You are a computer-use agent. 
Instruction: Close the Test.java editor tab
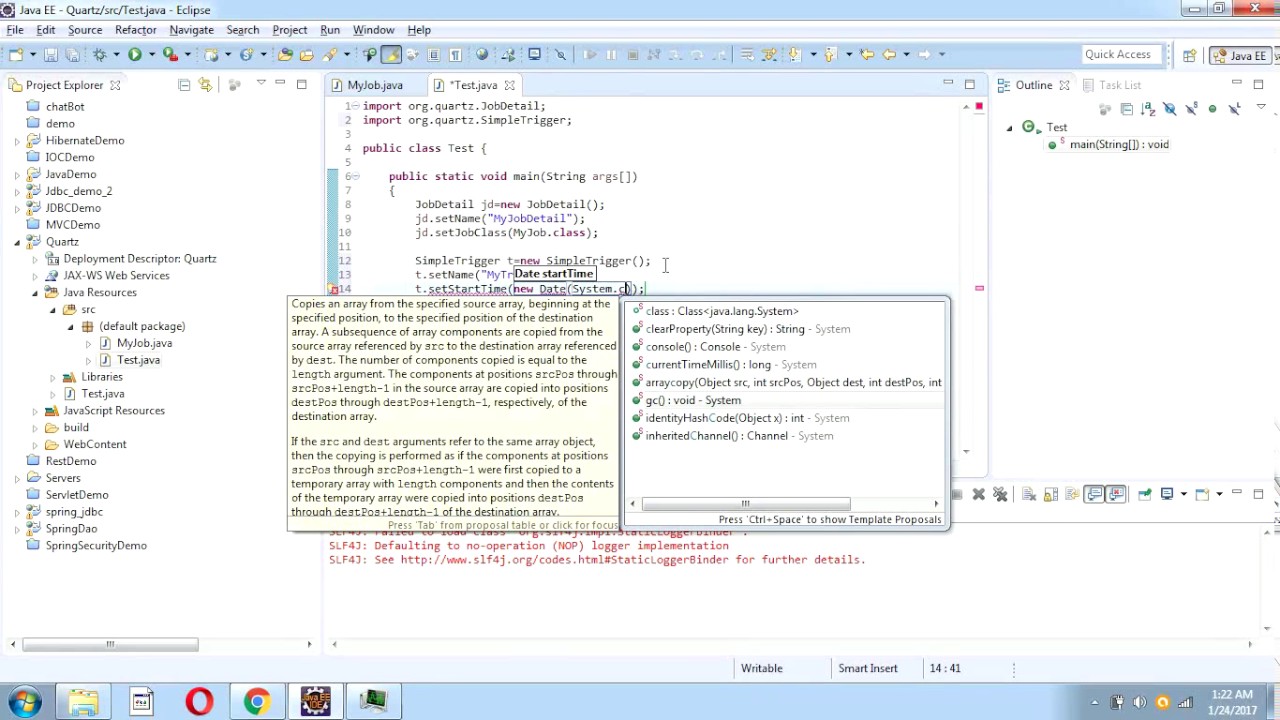click(x=509, y=85)
